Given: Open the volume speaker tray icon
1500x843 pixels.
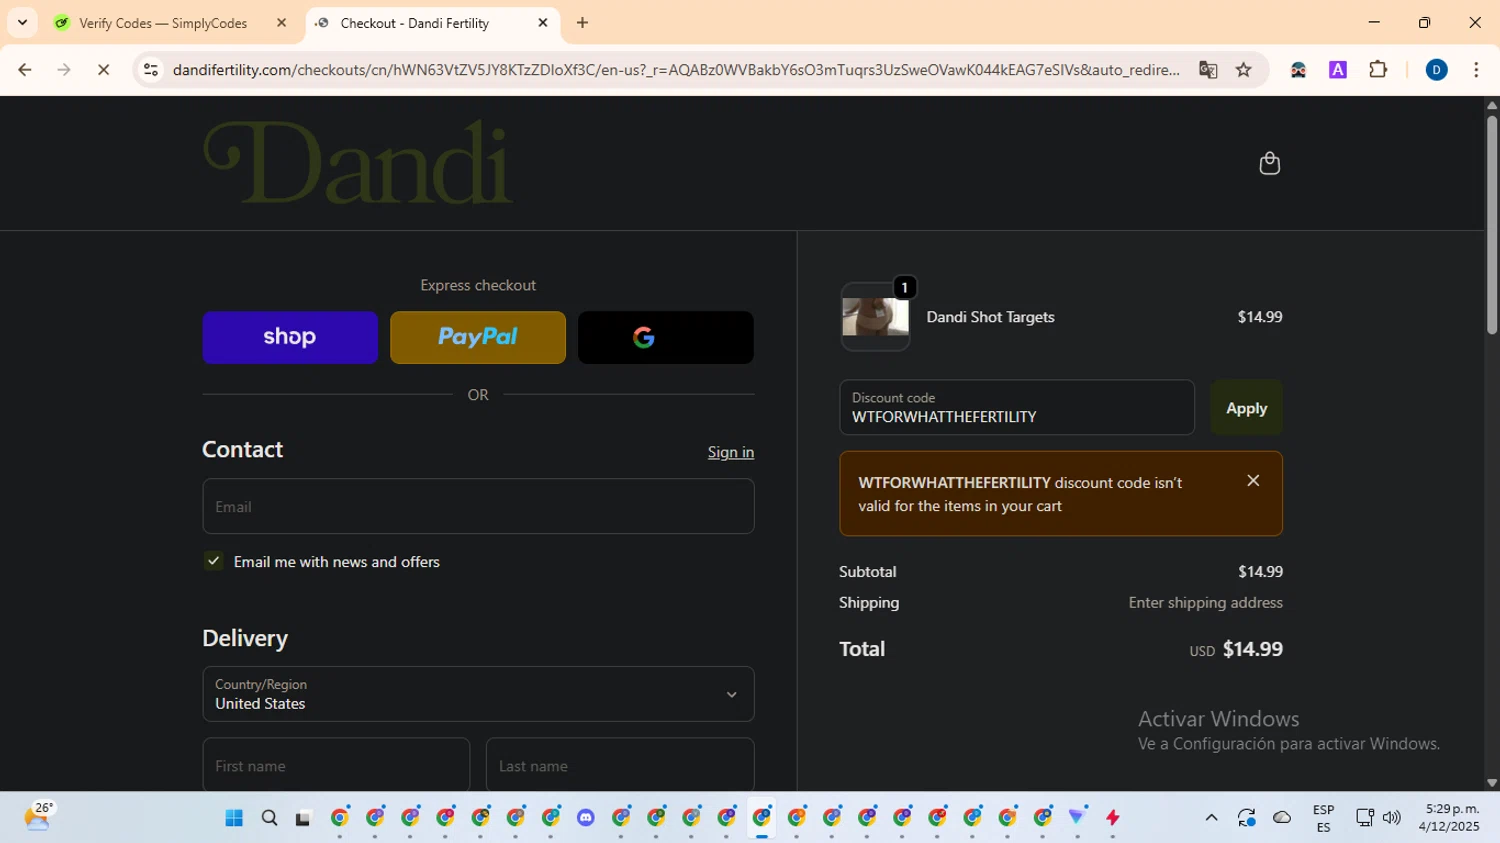Looking at the screenshot, I should click(1391, 818).
